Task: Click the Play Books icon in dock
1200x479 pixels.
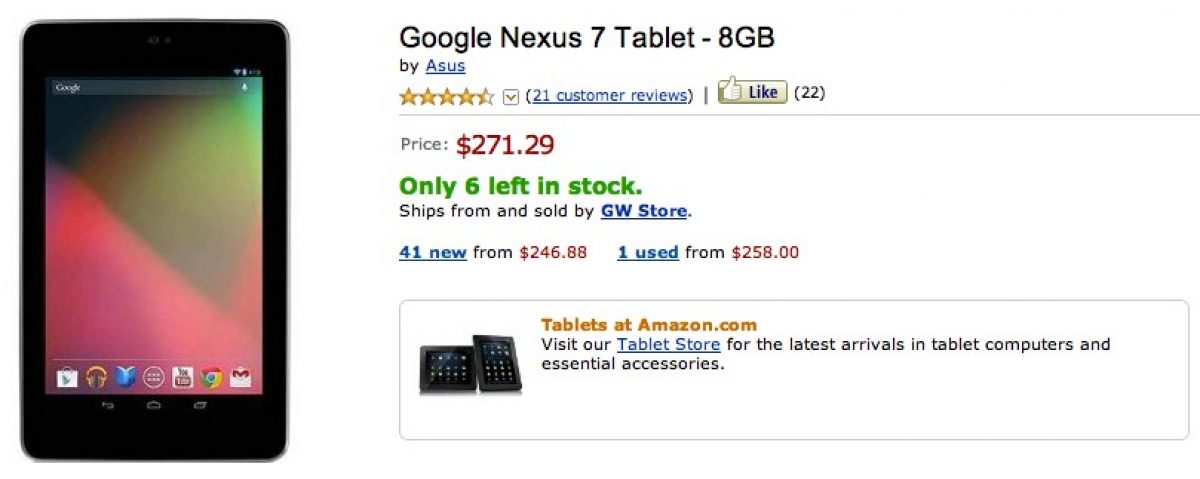Action: point(125,377)
